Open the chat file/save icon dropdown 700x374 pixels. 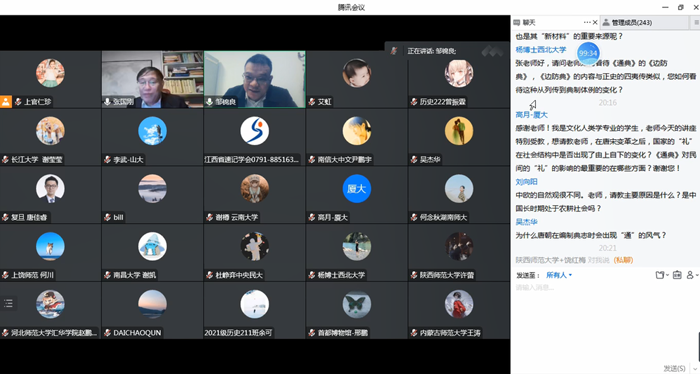pyautogui.click(x=662, y=275)
